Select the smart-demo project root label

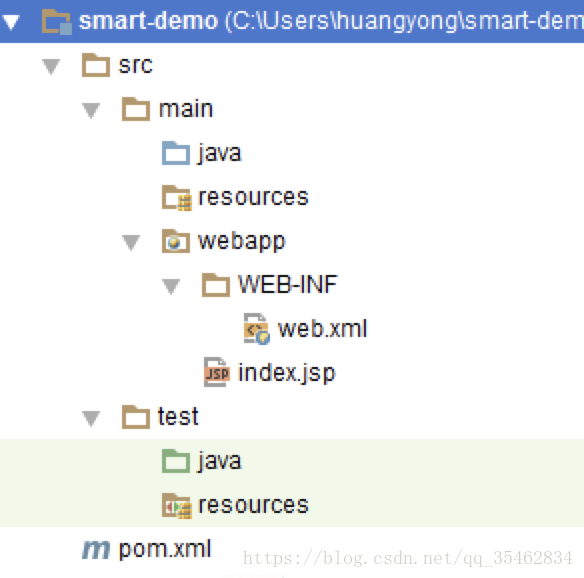148,21
